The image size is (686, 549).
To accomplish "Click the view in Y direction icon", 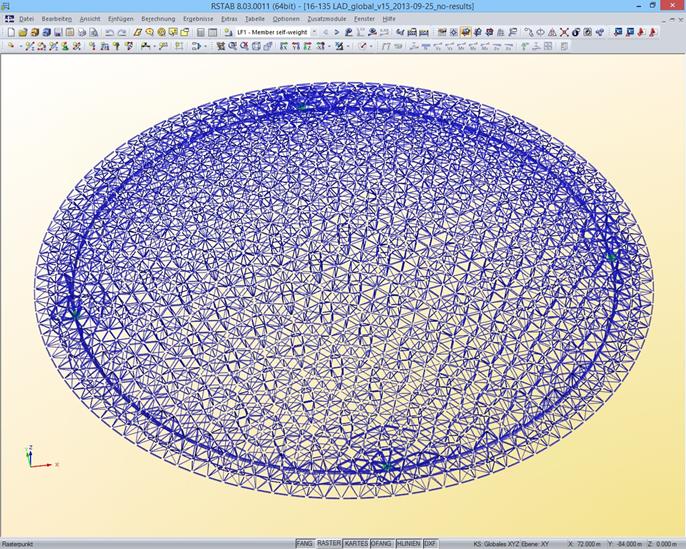I will coord(295,46).
